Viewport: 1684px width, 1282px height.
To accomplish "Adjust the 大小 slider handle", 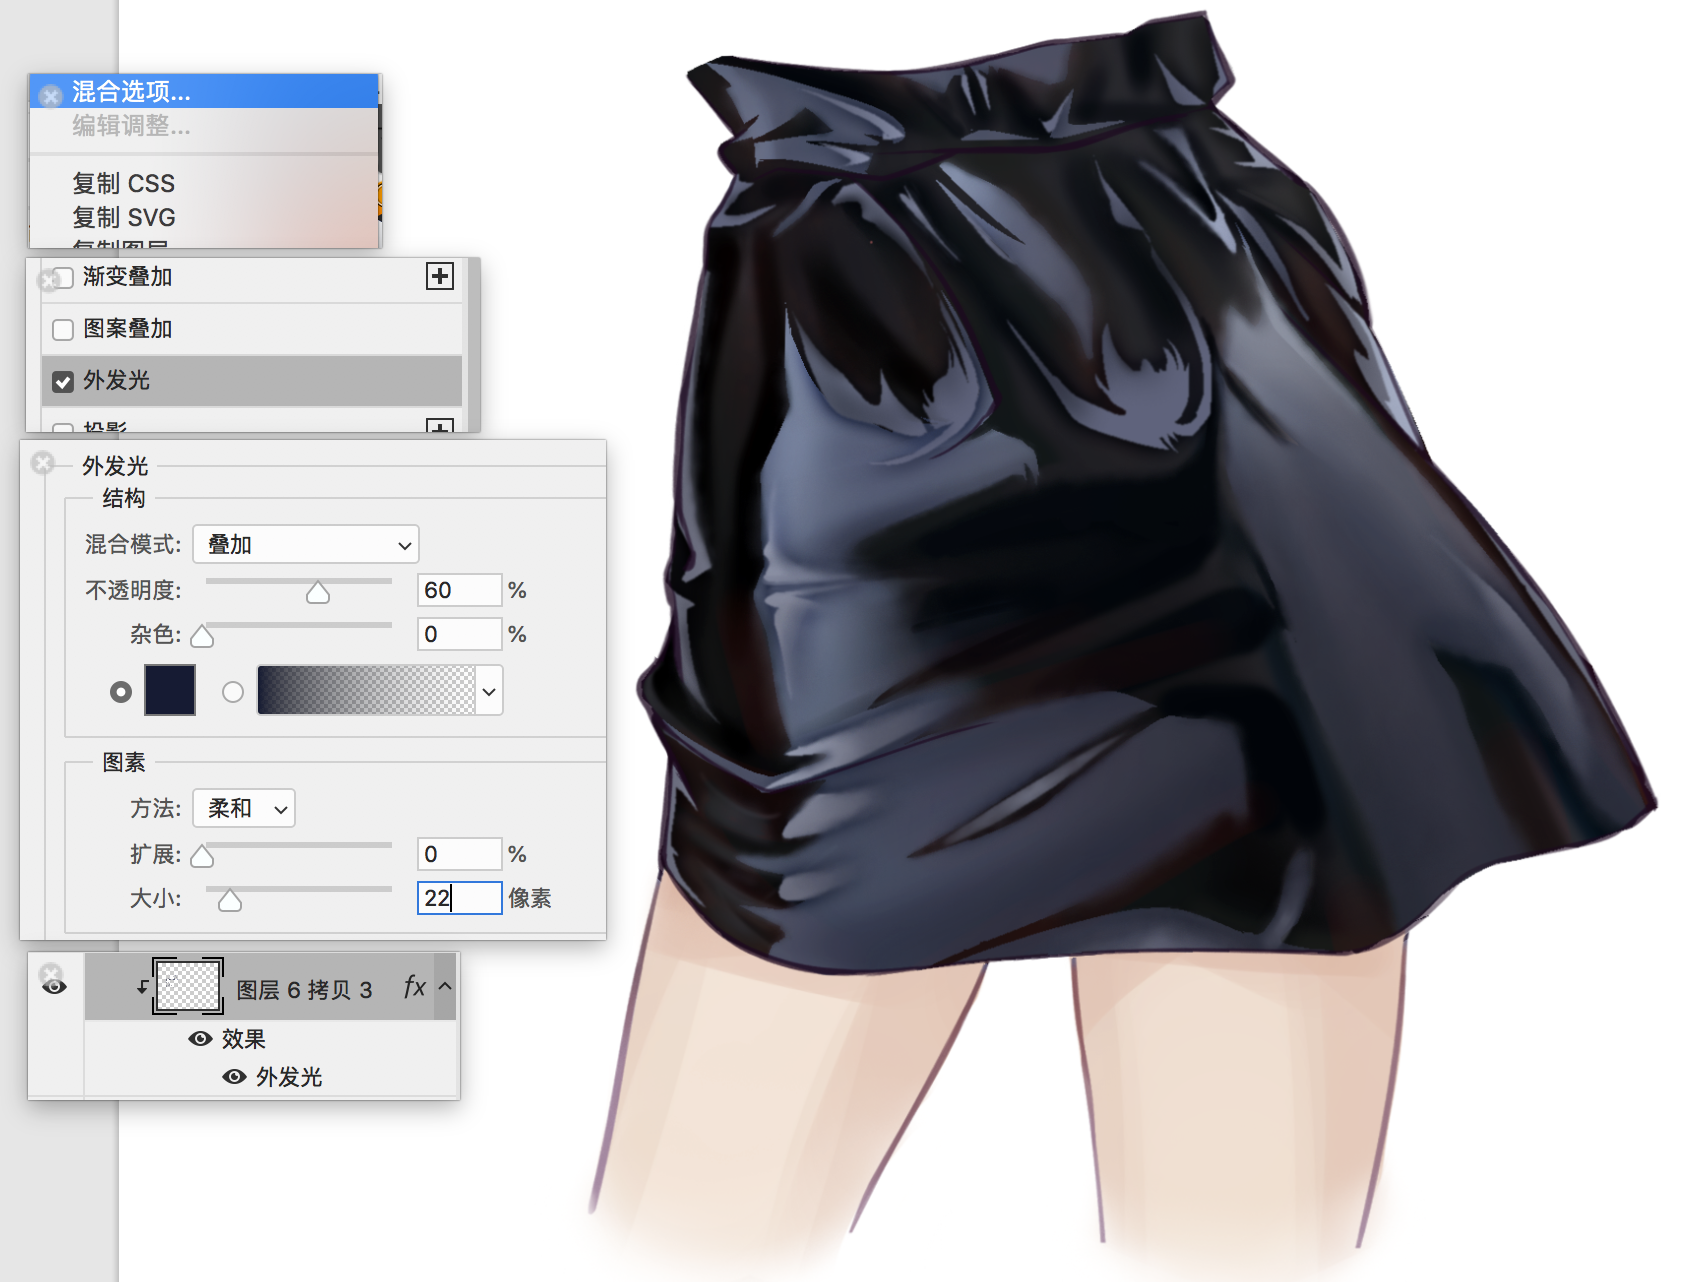I will point(230,901).
